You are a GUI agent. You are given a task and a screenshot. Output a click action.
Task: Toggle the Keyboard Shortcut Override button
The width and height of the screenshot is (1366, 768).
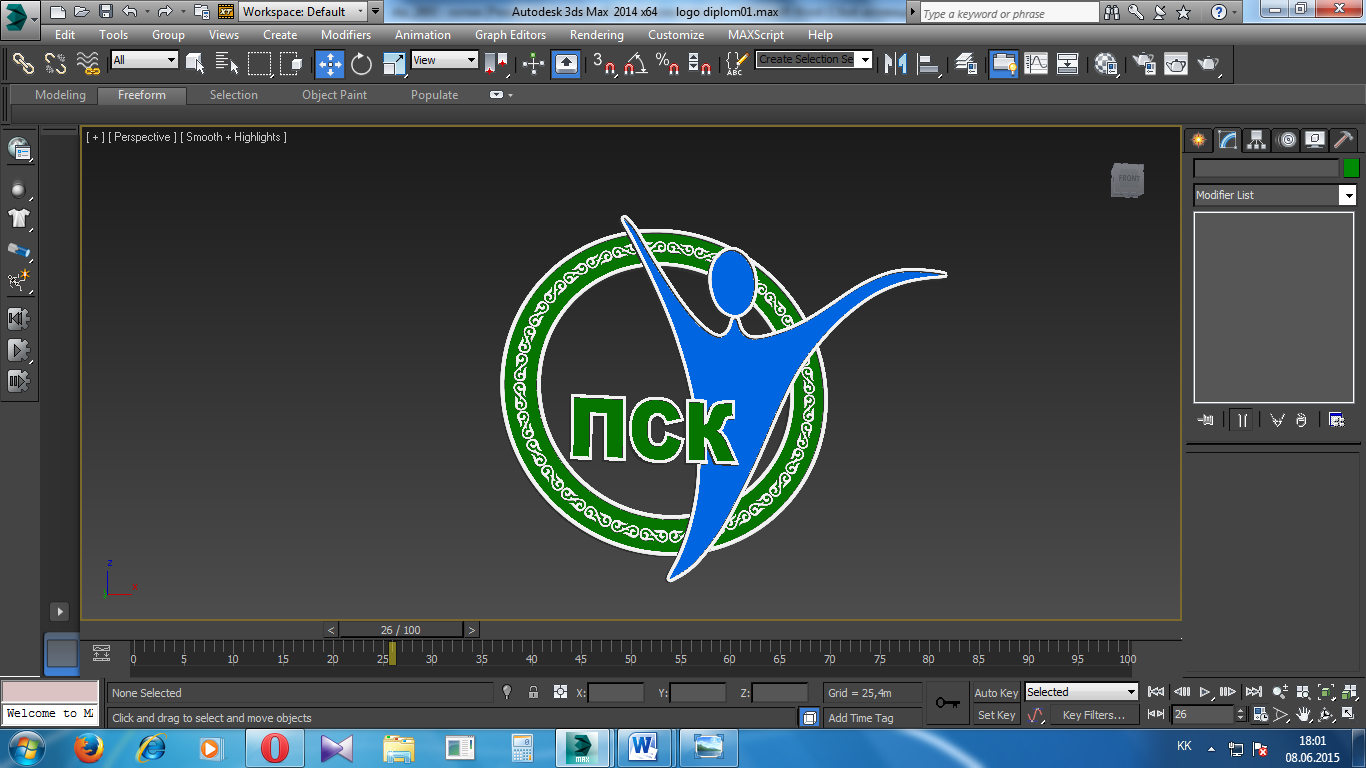pos(566,63)
